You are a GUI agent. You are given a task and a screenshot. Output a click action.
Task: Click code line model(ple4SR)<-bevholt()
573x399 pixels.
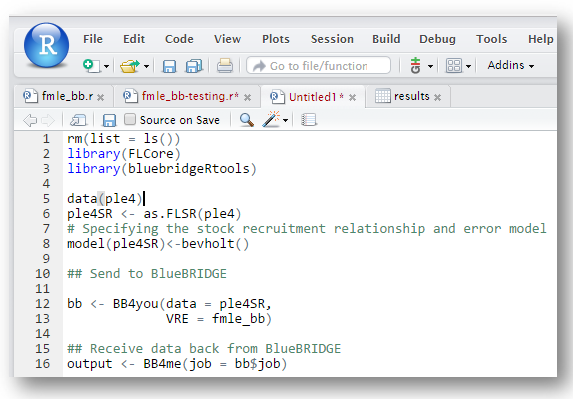coord(158,244)
